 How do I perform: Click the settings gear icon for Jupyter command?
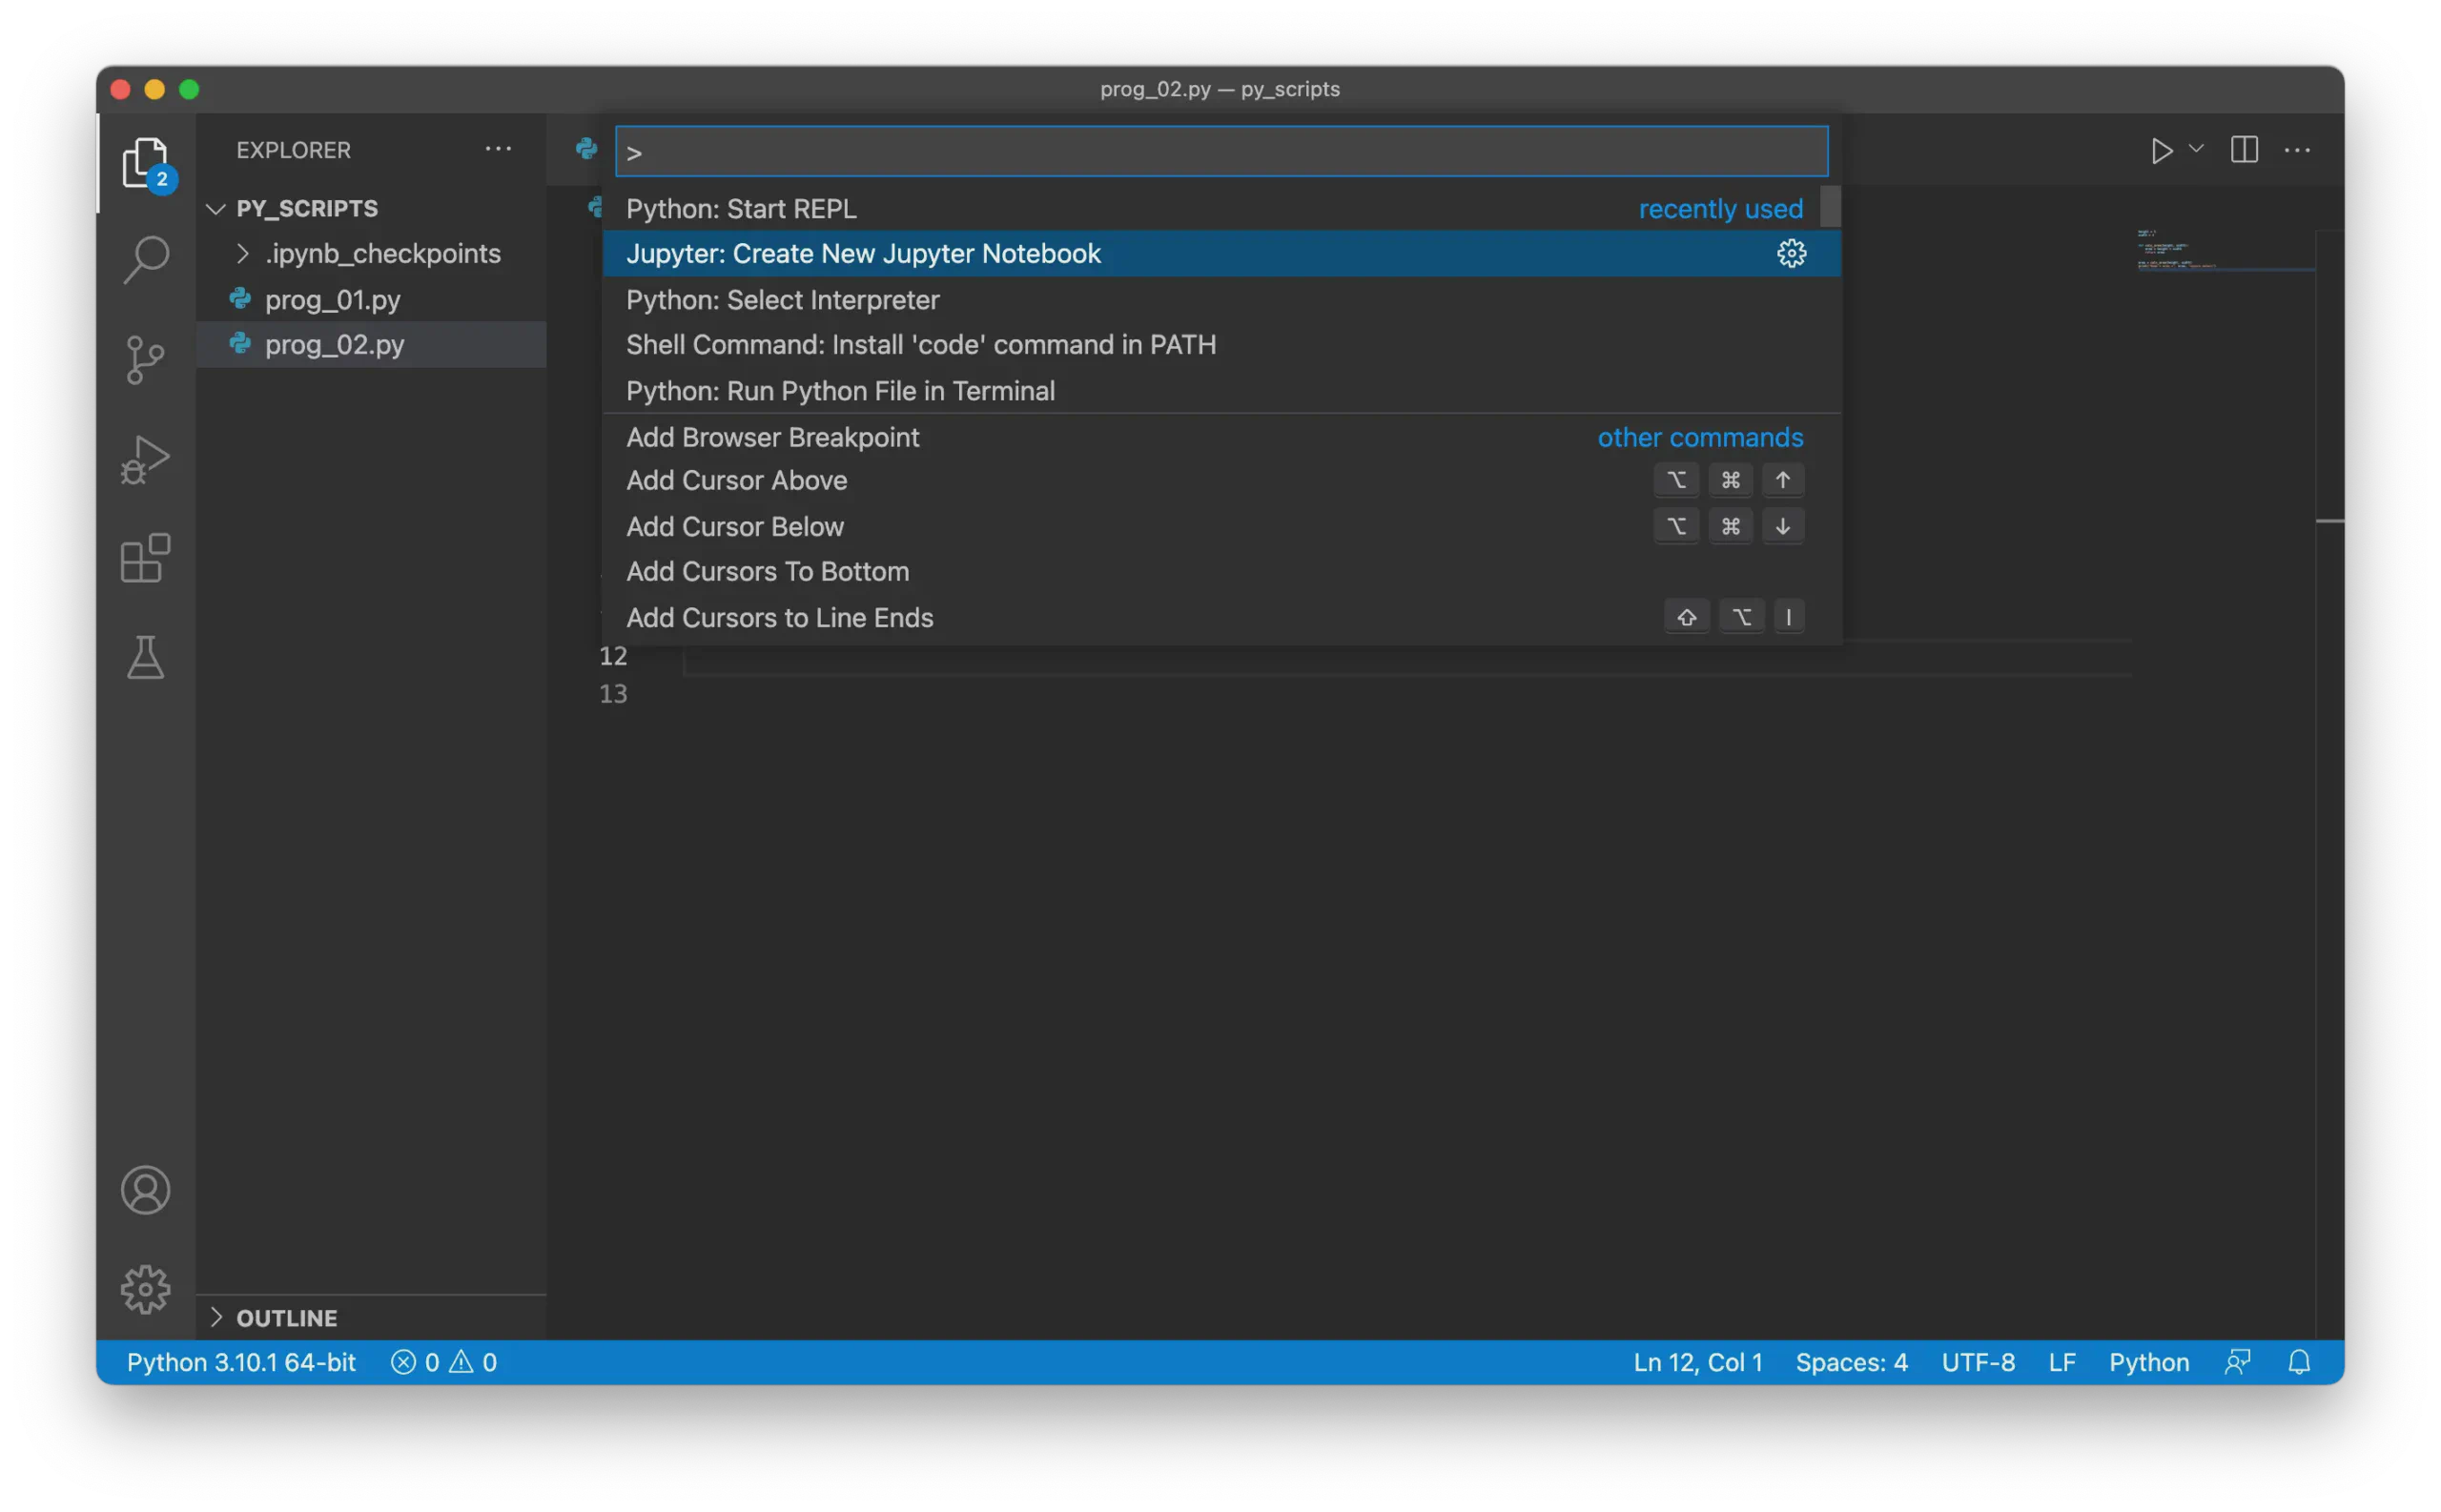1791,253
